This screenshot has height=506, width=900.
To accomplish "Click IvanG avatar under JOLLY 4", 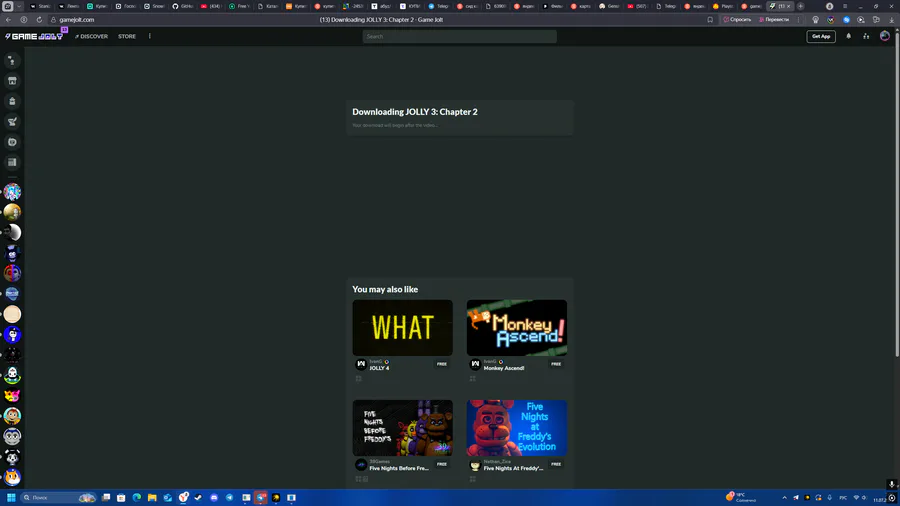I will (x=361, y=364).
